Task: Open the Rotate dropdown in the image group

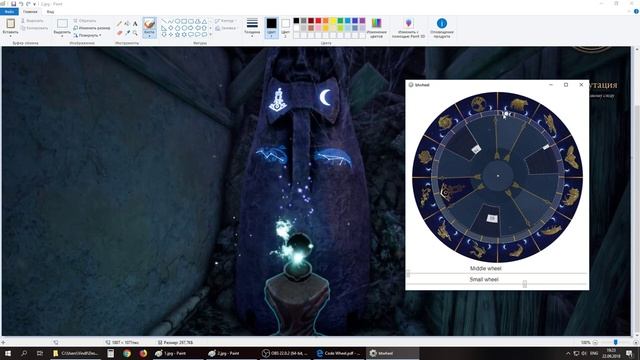Action: [x=87, y=36]
